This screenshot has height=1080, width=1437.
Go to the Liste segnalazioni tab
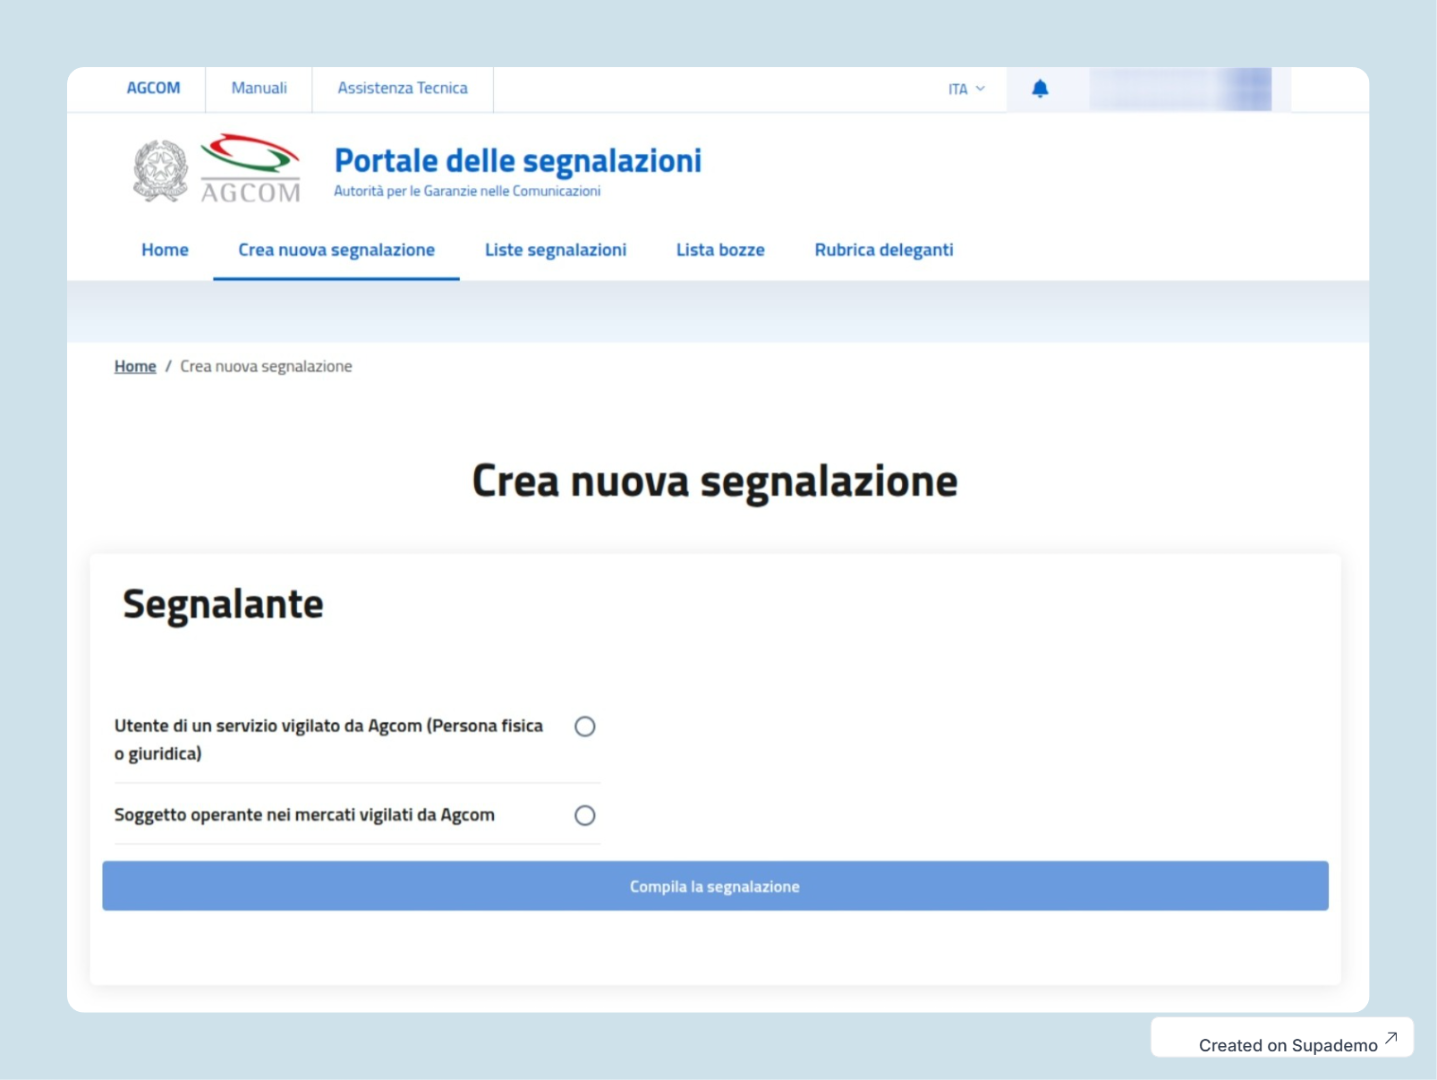(555, 250)
